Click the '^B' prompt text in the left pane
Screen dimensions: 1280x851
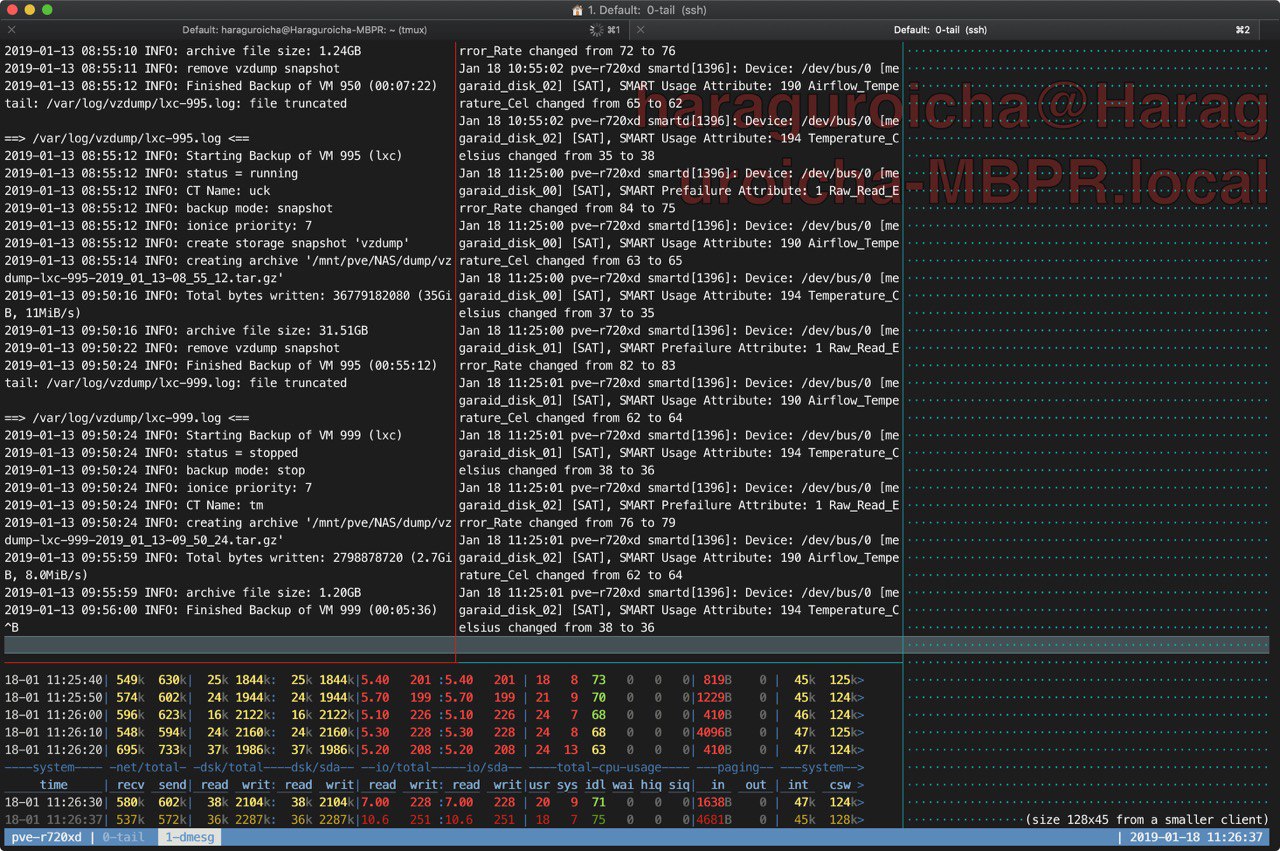pyautogui.click(x=11, y=628)
